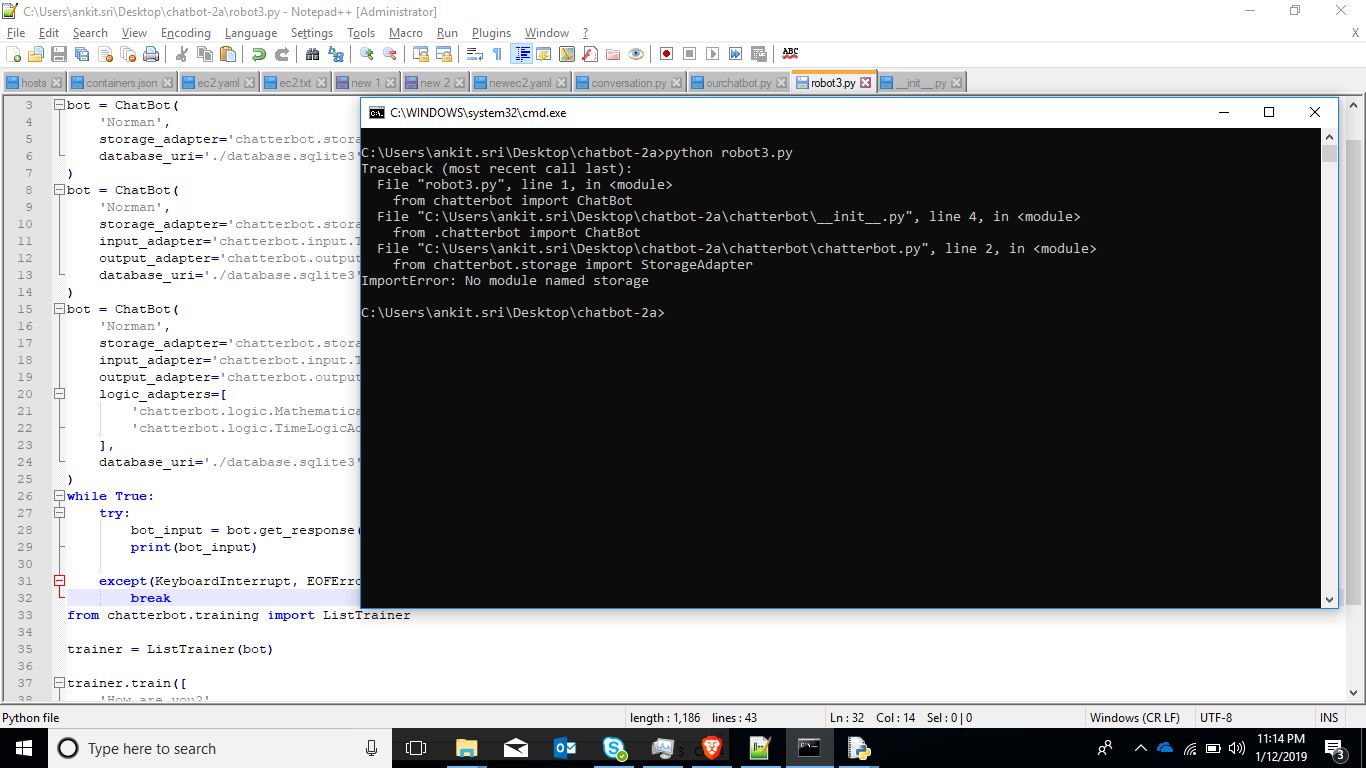Collapse the ChatBot block at line 8
1366x768 pixels.
pos(58,190)
